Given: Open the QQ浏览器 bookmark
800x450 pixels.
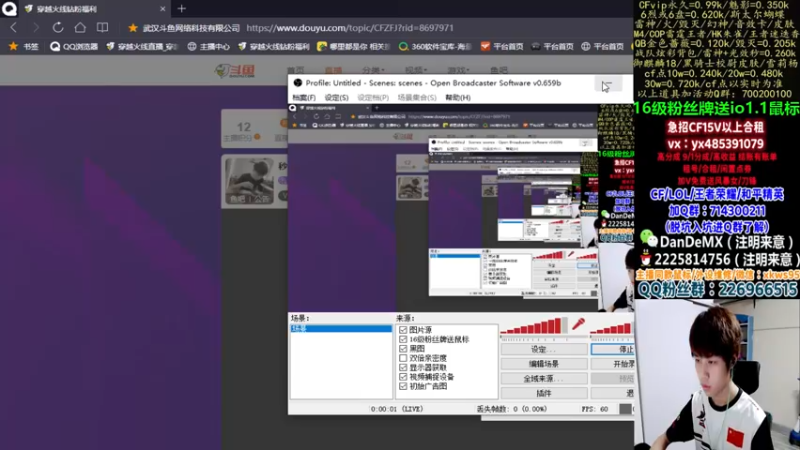Looking at the screenshot, I should coord(74,46).
